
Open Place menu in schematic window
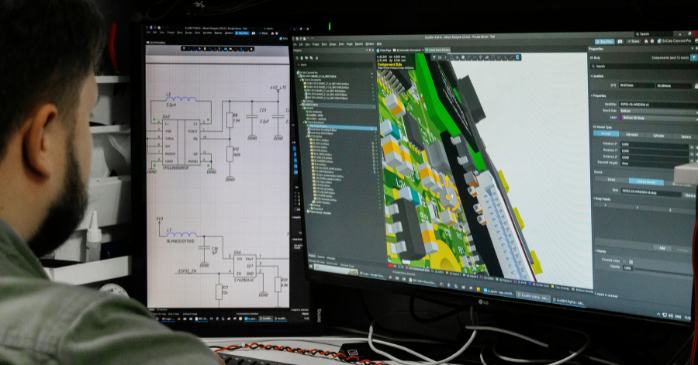point(179,33)
